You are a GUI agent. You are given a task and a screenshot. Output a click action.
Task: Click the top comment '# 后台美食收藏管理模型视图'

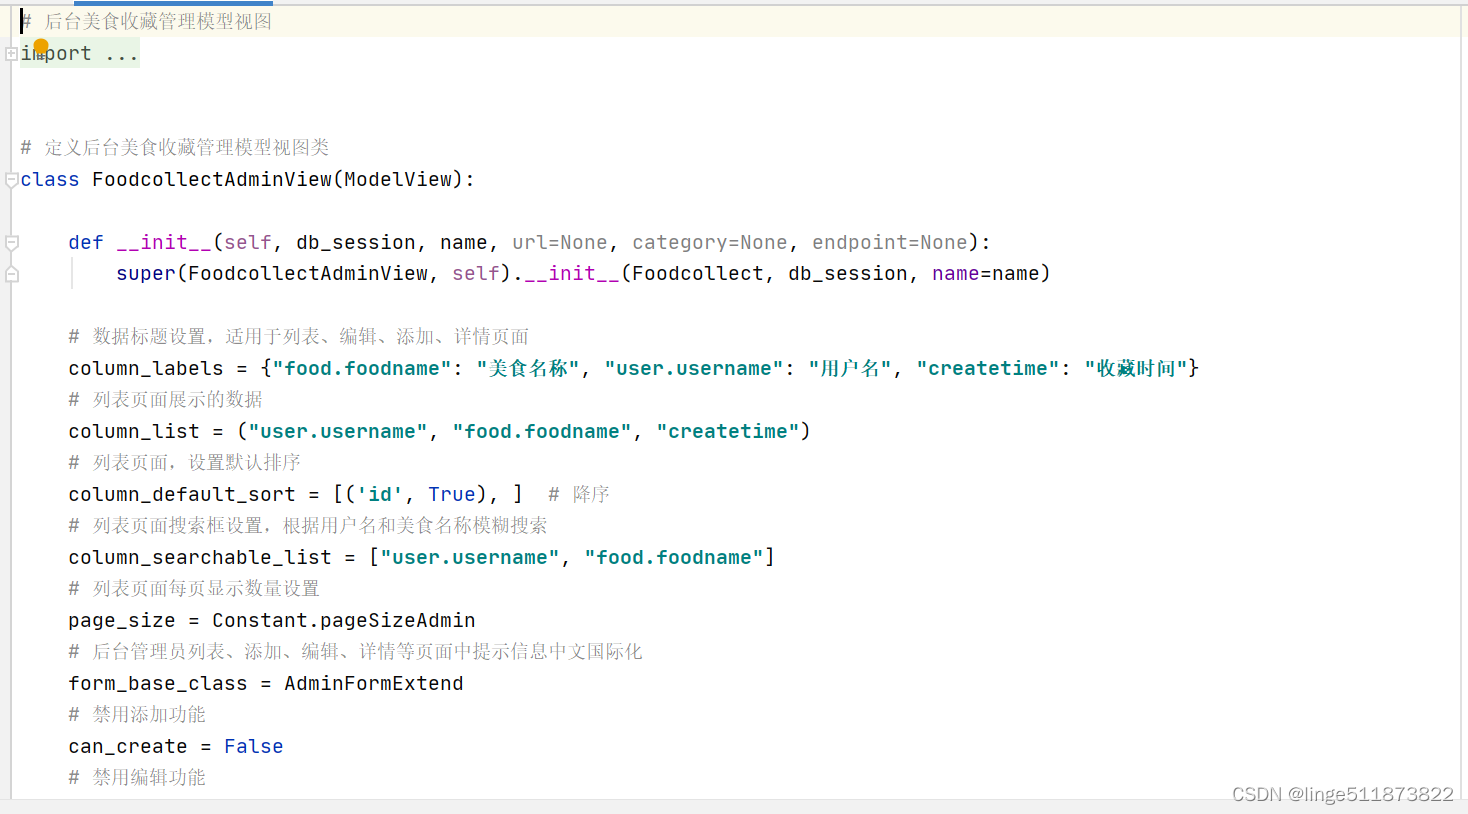pos(146,22)
